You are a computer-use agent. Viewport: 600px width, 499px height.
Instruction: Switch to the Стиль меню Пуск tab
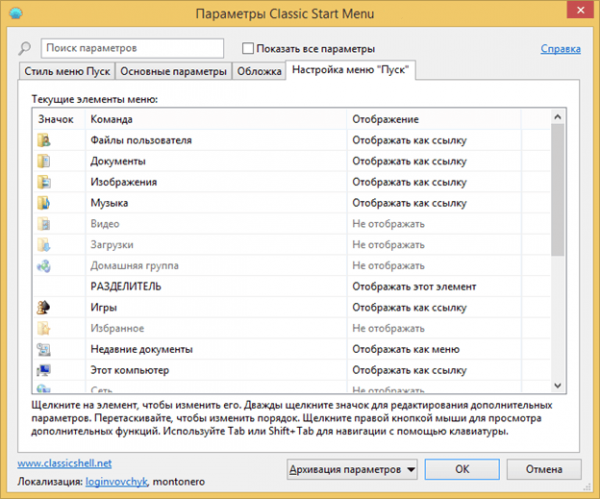[x=67, y=71]
